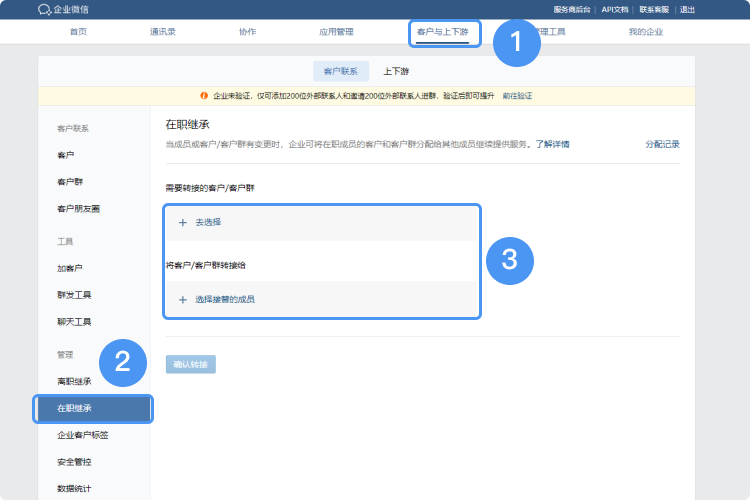
Task: Switch to the 通讯录 tab
Action: (163, 32)
